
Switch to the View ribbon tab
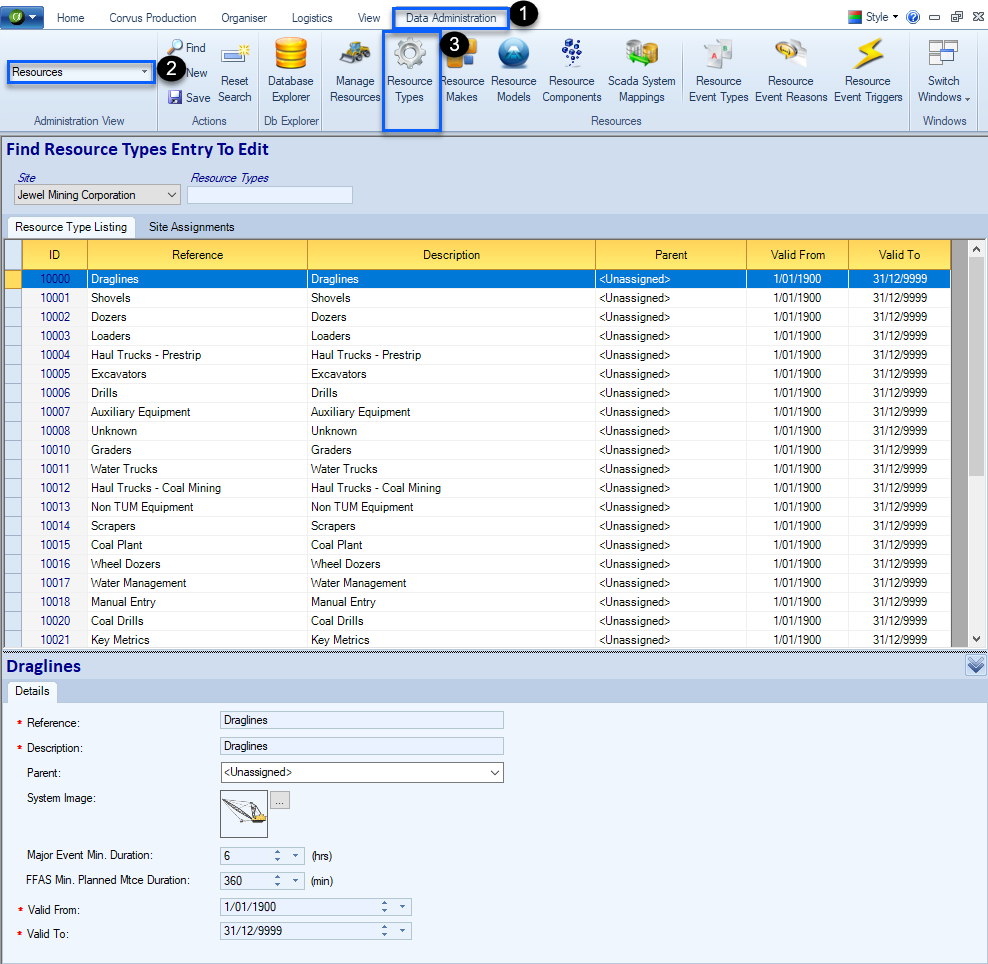pos(369,18)
